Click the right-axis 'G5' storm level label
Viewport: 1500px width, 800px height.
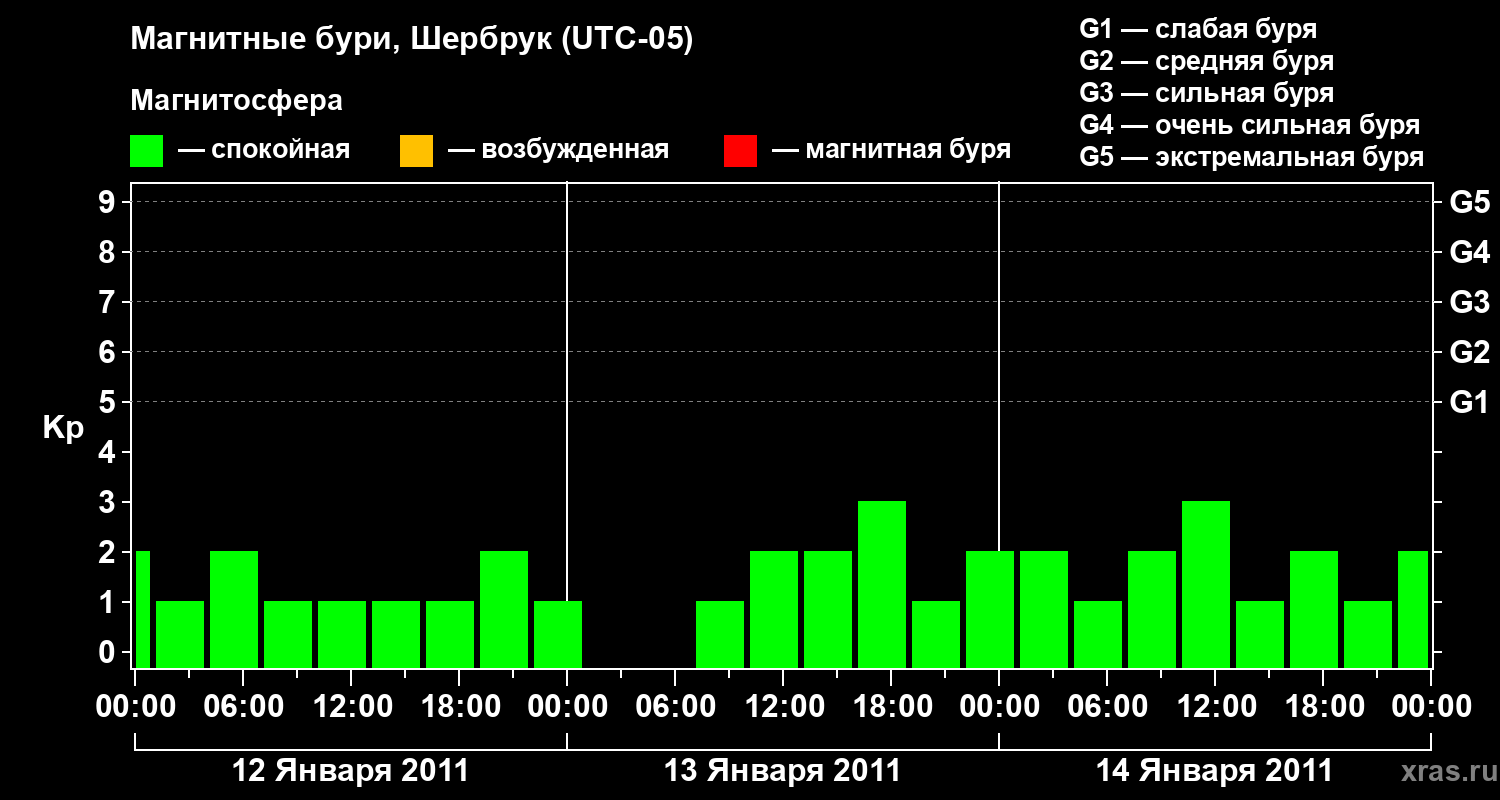[1470, 202]
